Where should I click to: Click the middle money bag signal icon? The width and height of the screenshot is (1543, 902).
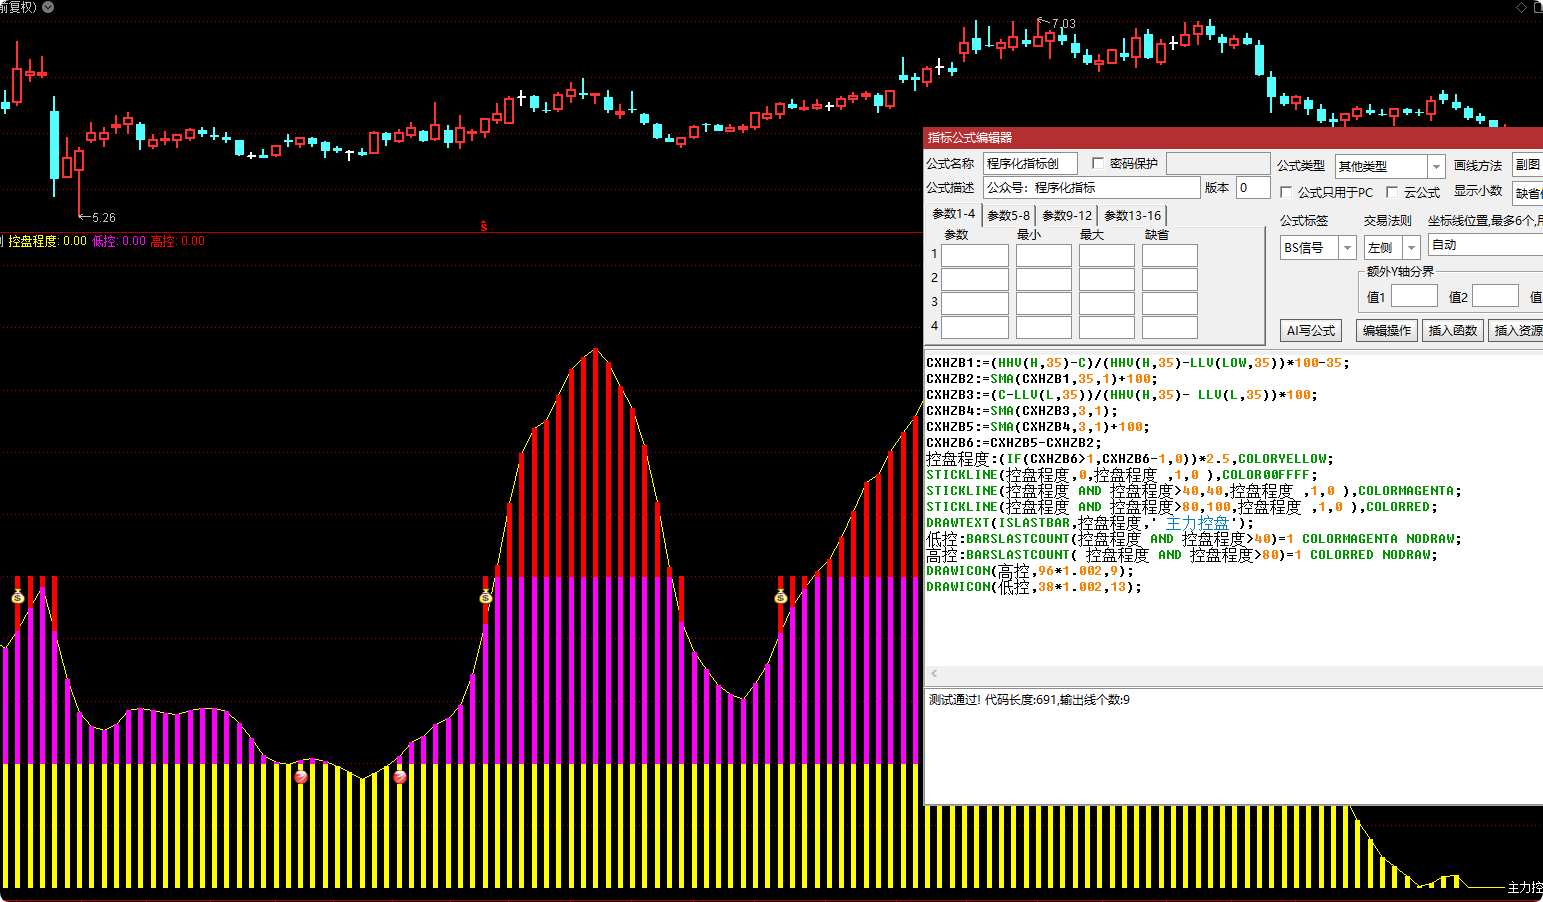486,597
